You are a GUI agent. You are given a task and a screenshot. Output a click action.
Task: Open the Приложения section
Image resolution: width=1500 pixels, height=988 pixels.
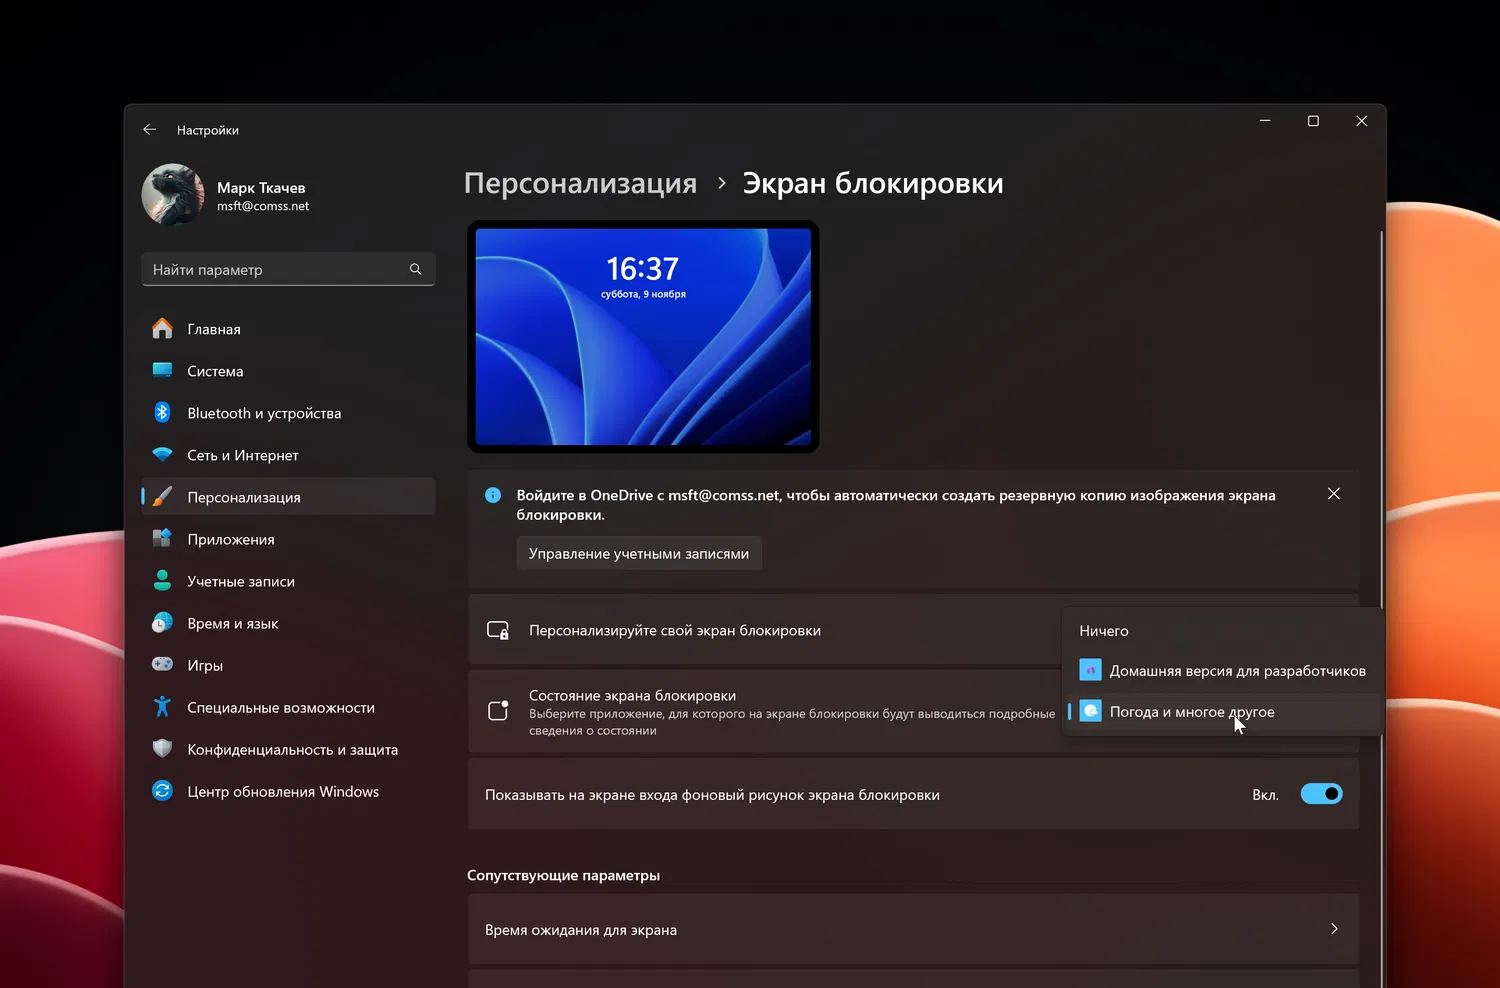tap(288, 539)
